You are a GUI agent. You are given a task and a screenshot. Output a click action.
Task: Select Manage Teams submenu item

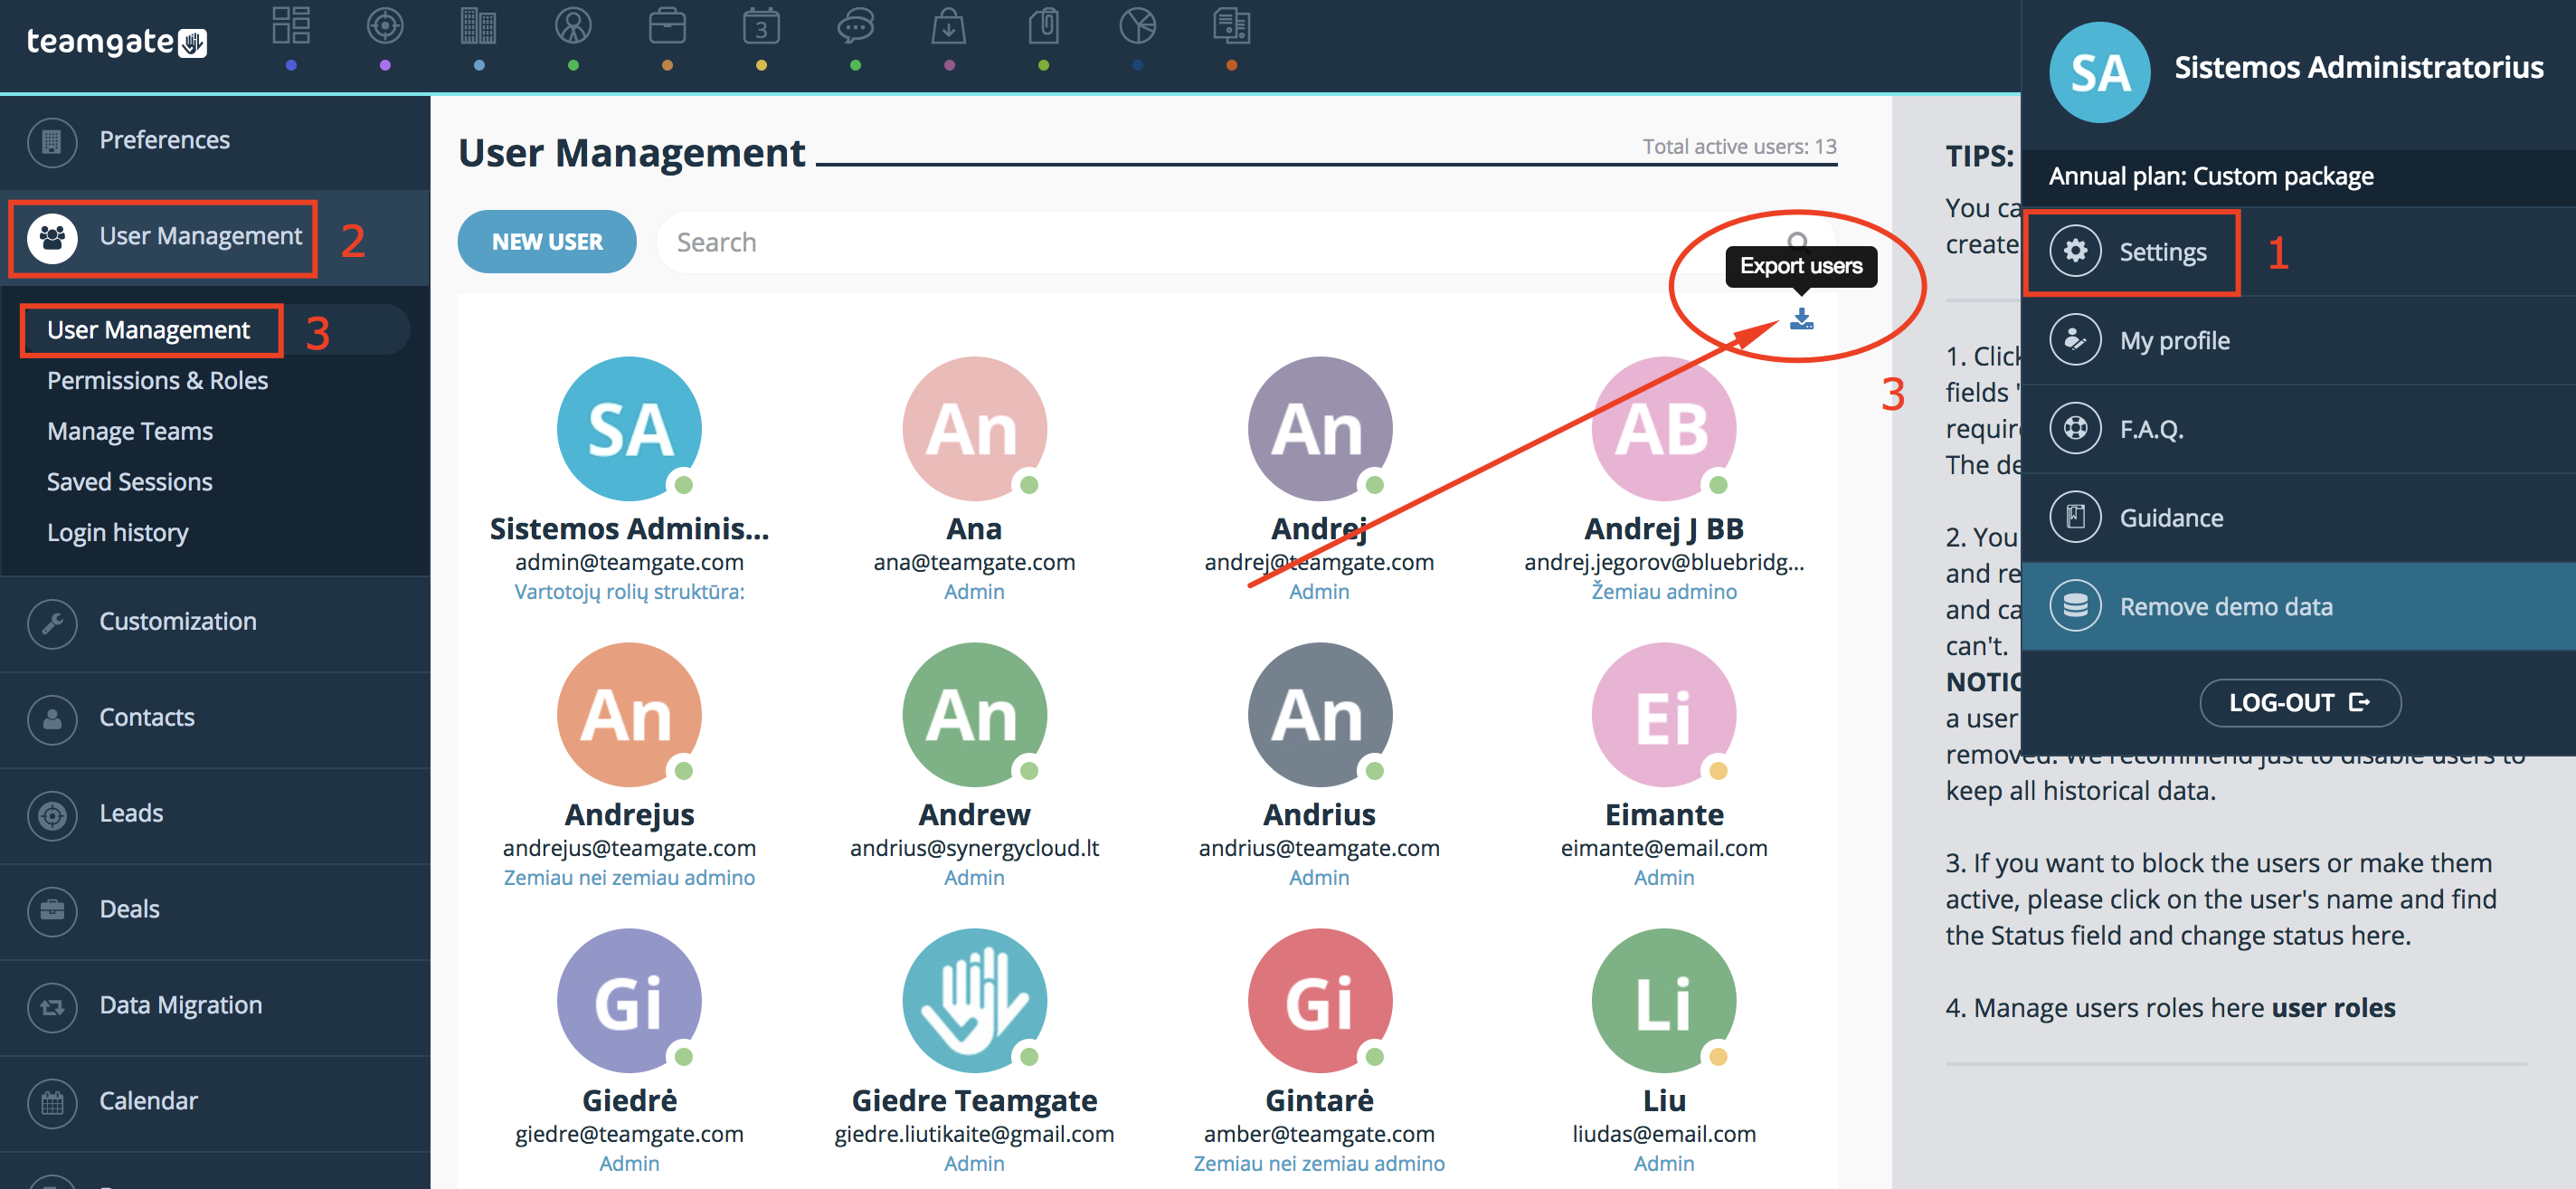coord(129,431)
